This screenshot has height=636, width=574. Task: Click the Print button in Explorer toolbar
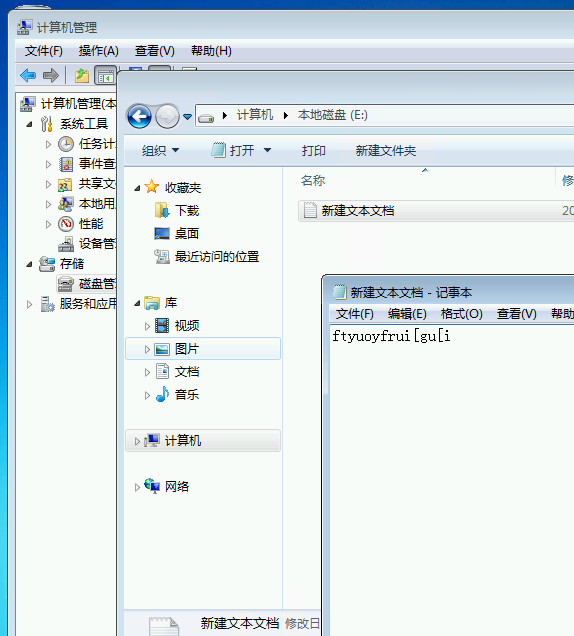tap(314, 150)
